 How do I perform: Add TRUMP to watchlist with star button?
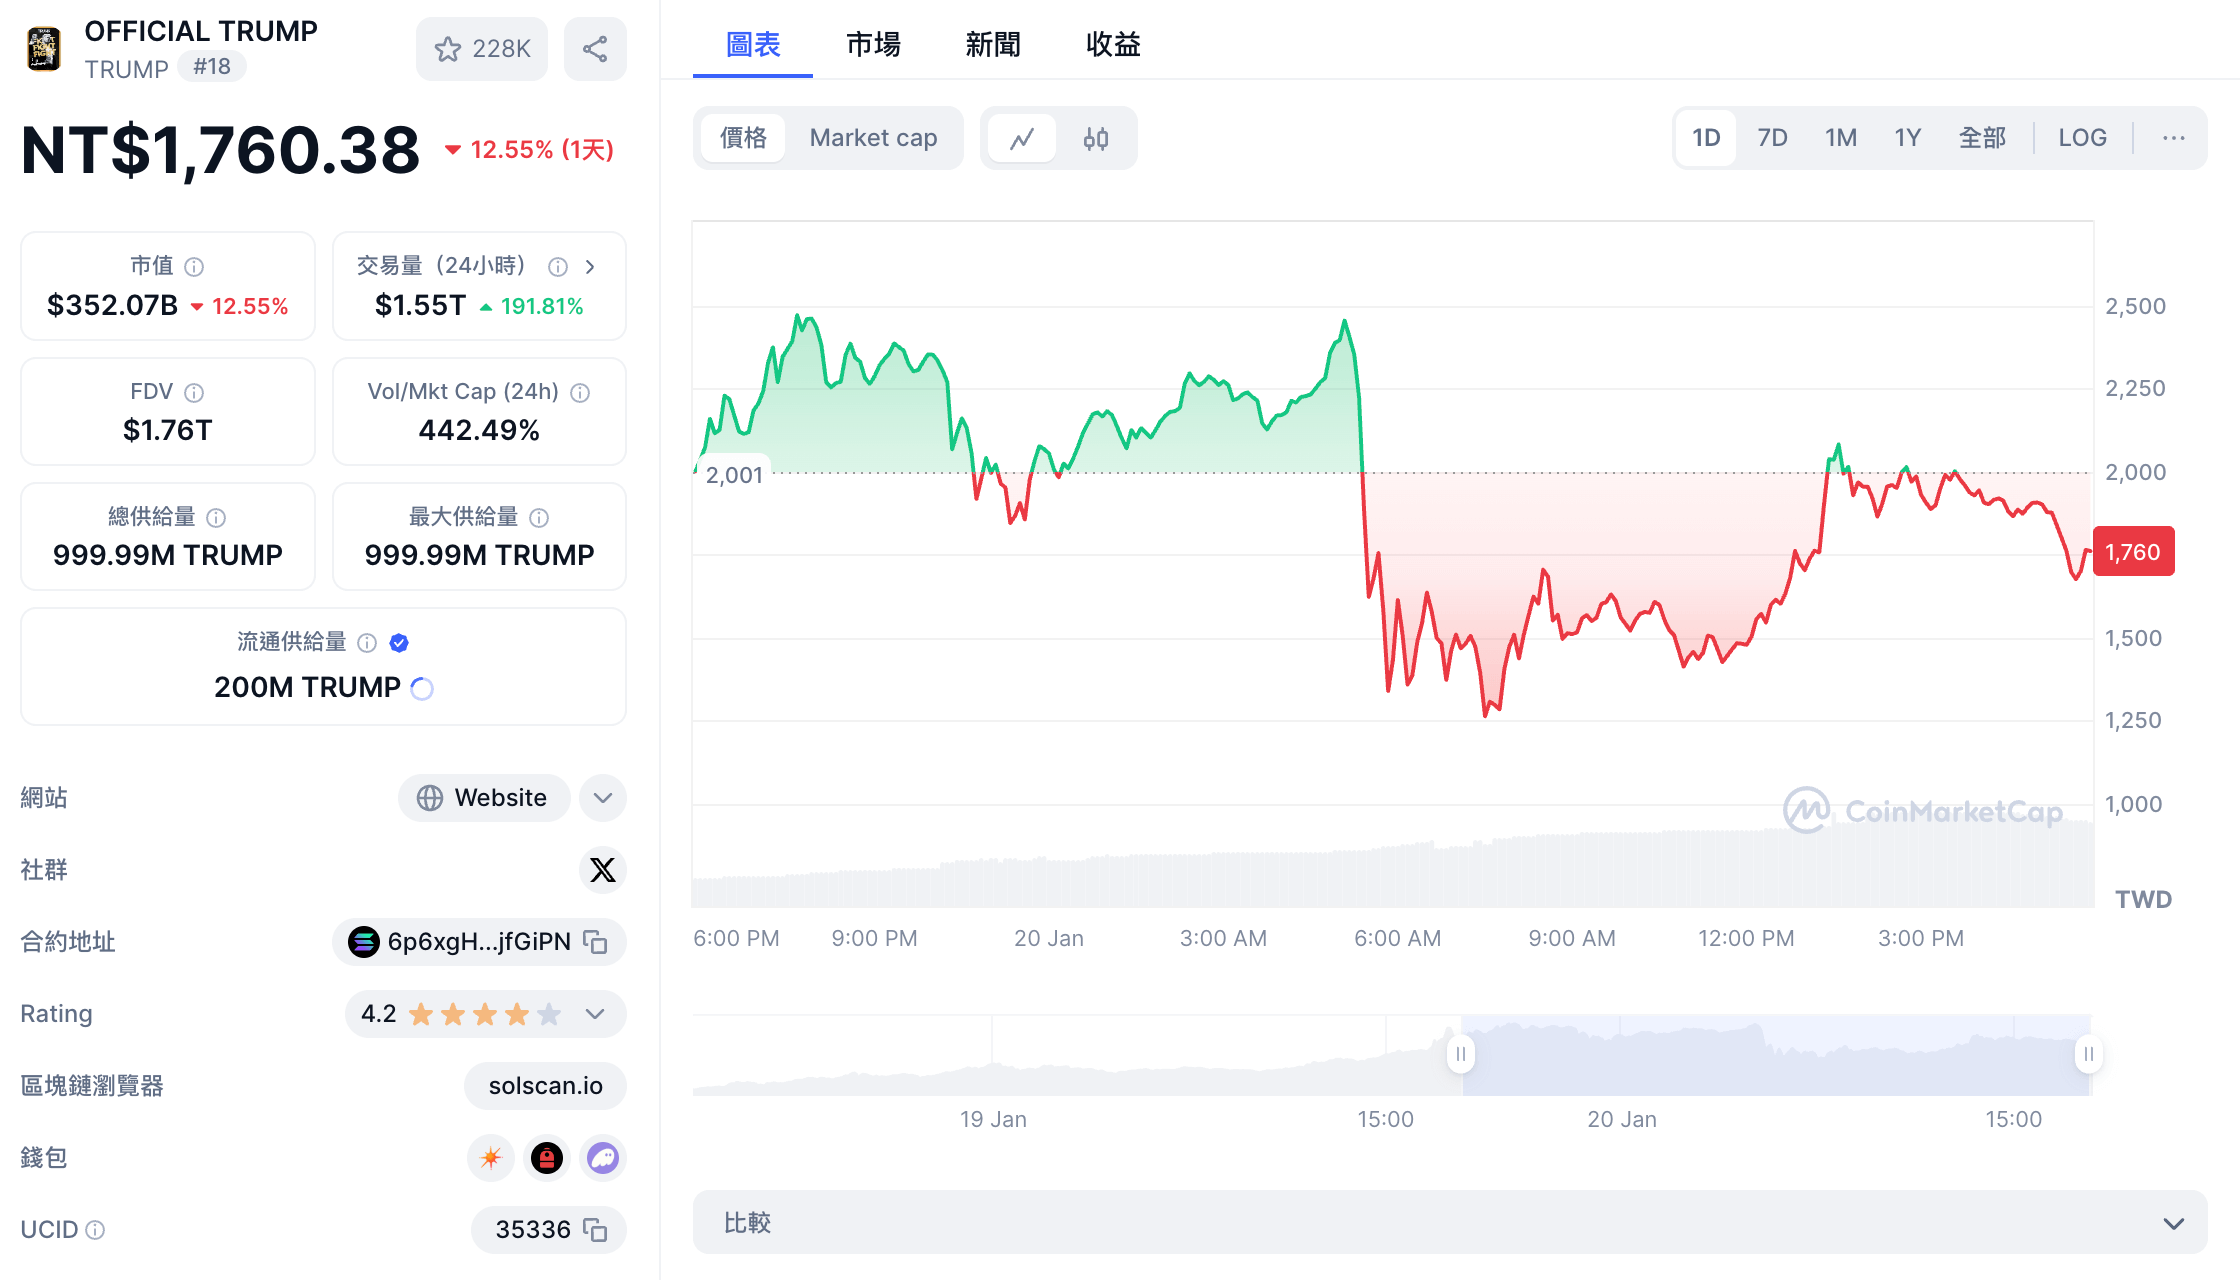pos(482,49)
